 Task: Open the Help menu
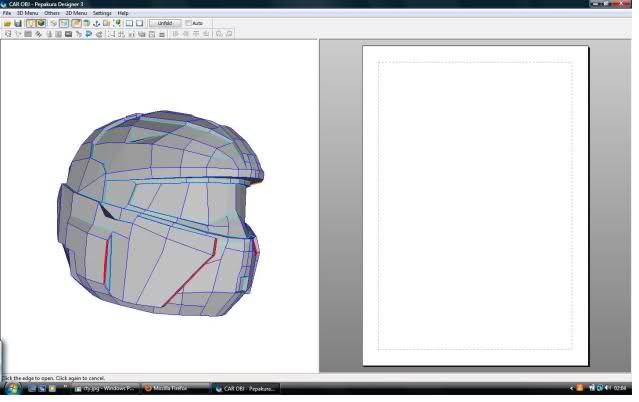point(123,13)
